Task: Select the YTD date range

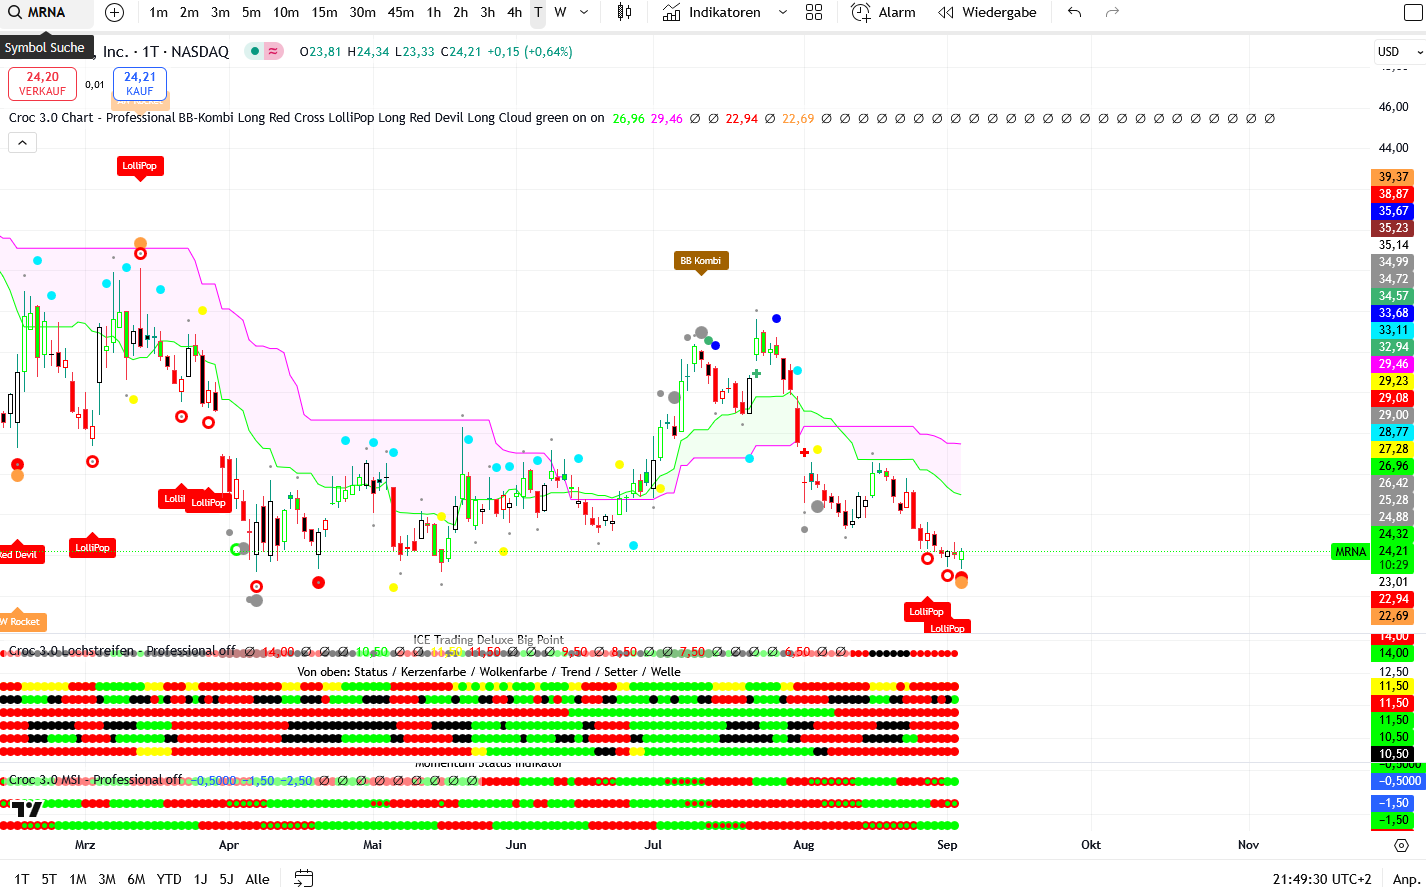Action: pyautogui.click(x=169, y=879)
